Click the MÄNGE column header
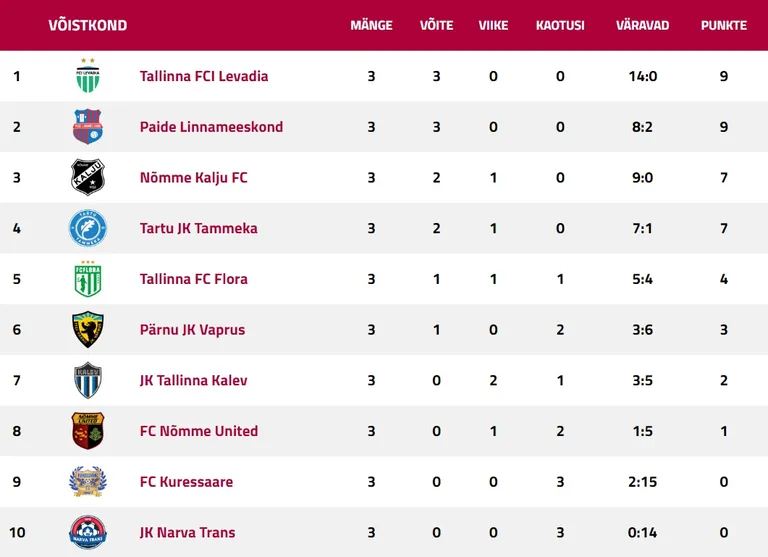Image resolution: width=768 pixels, height=557 pixels. tap(371, 25)
